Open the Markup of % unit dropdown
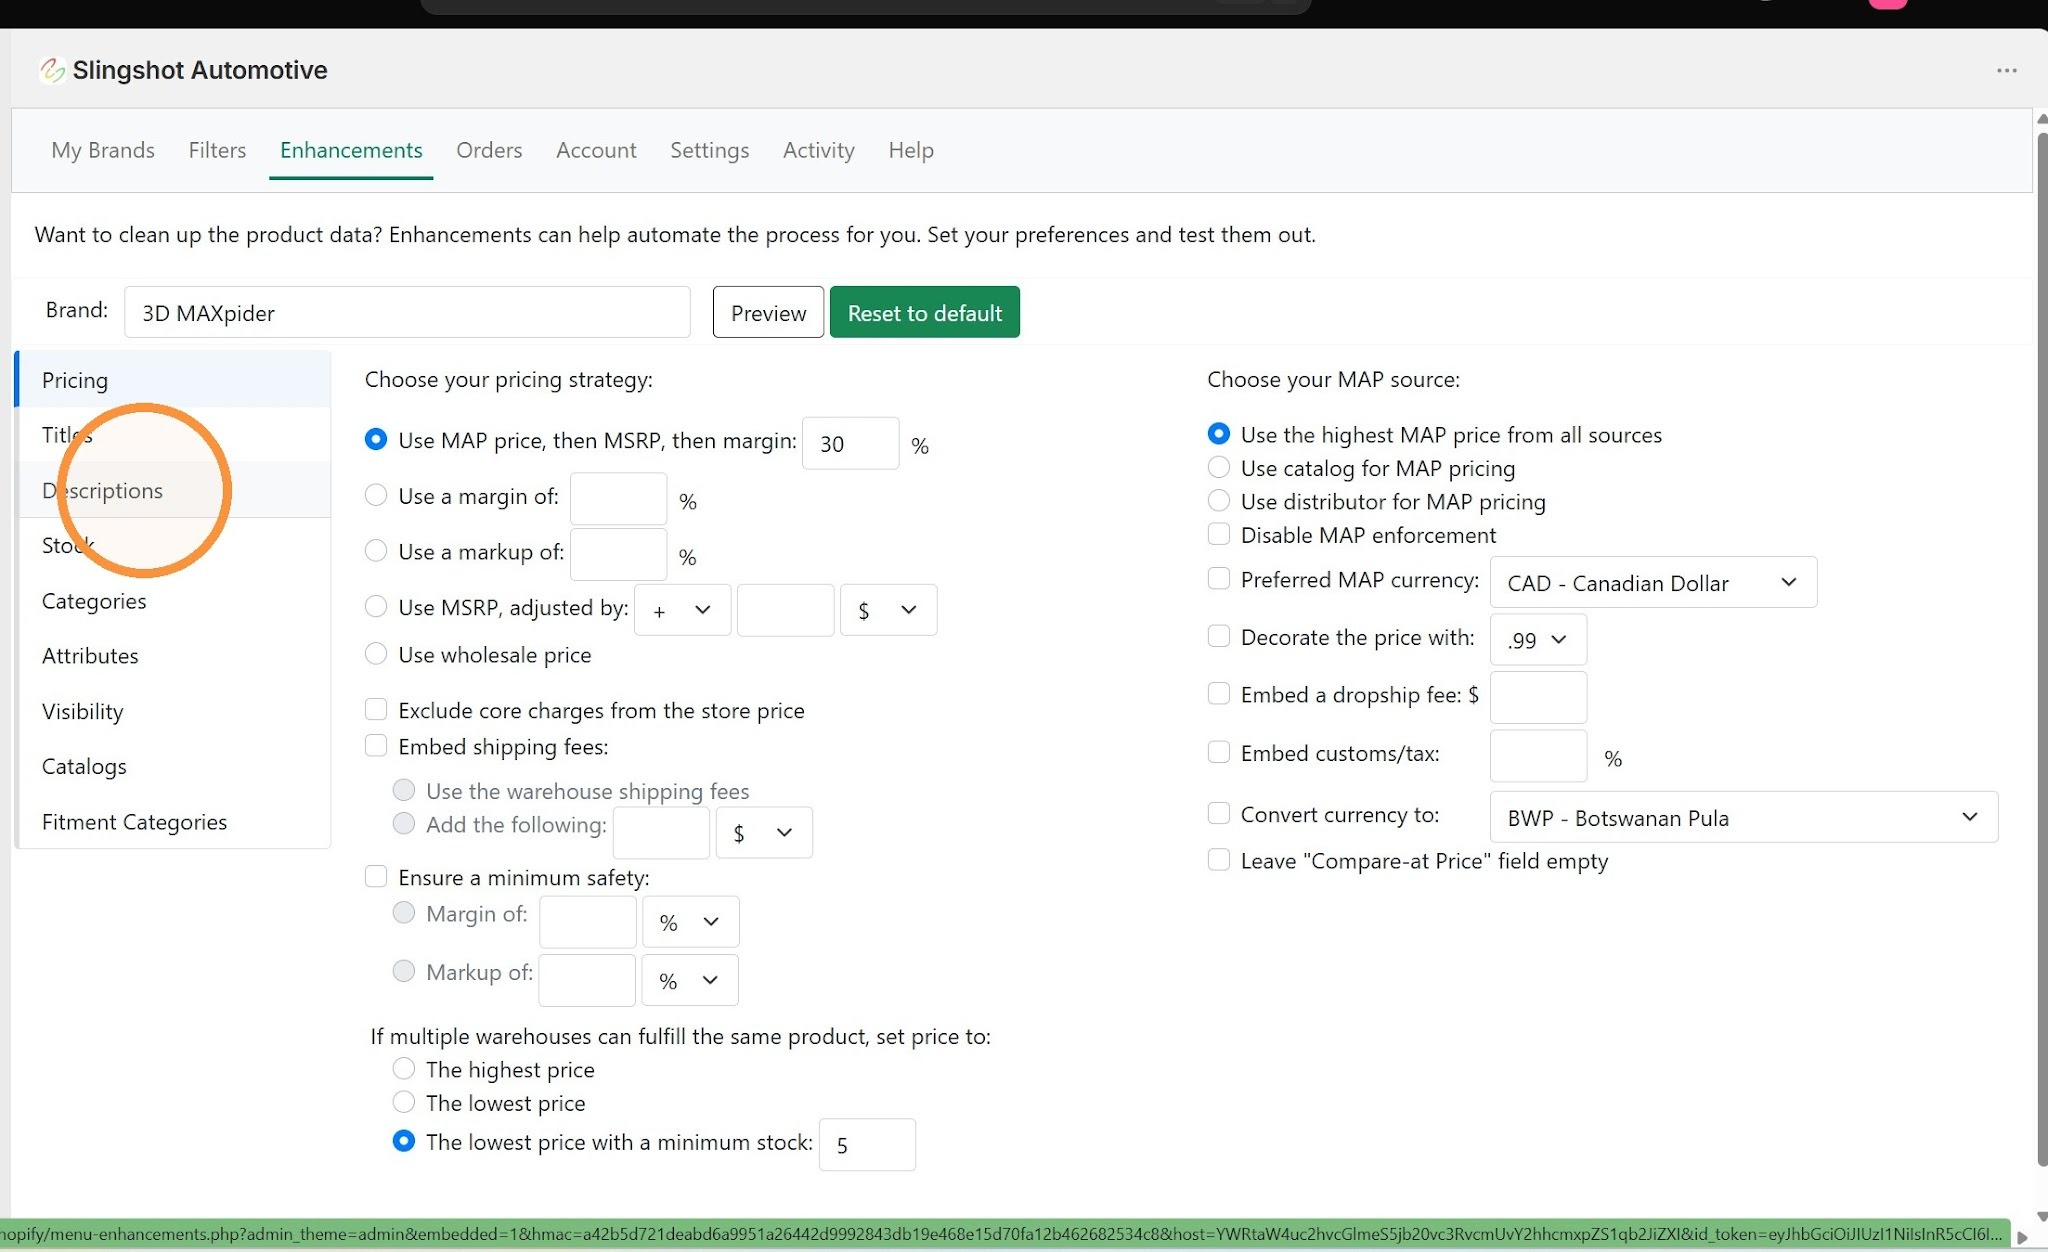Image resolution: width=2048 pixels, height=1252 pixels. (x=690, y=980)
